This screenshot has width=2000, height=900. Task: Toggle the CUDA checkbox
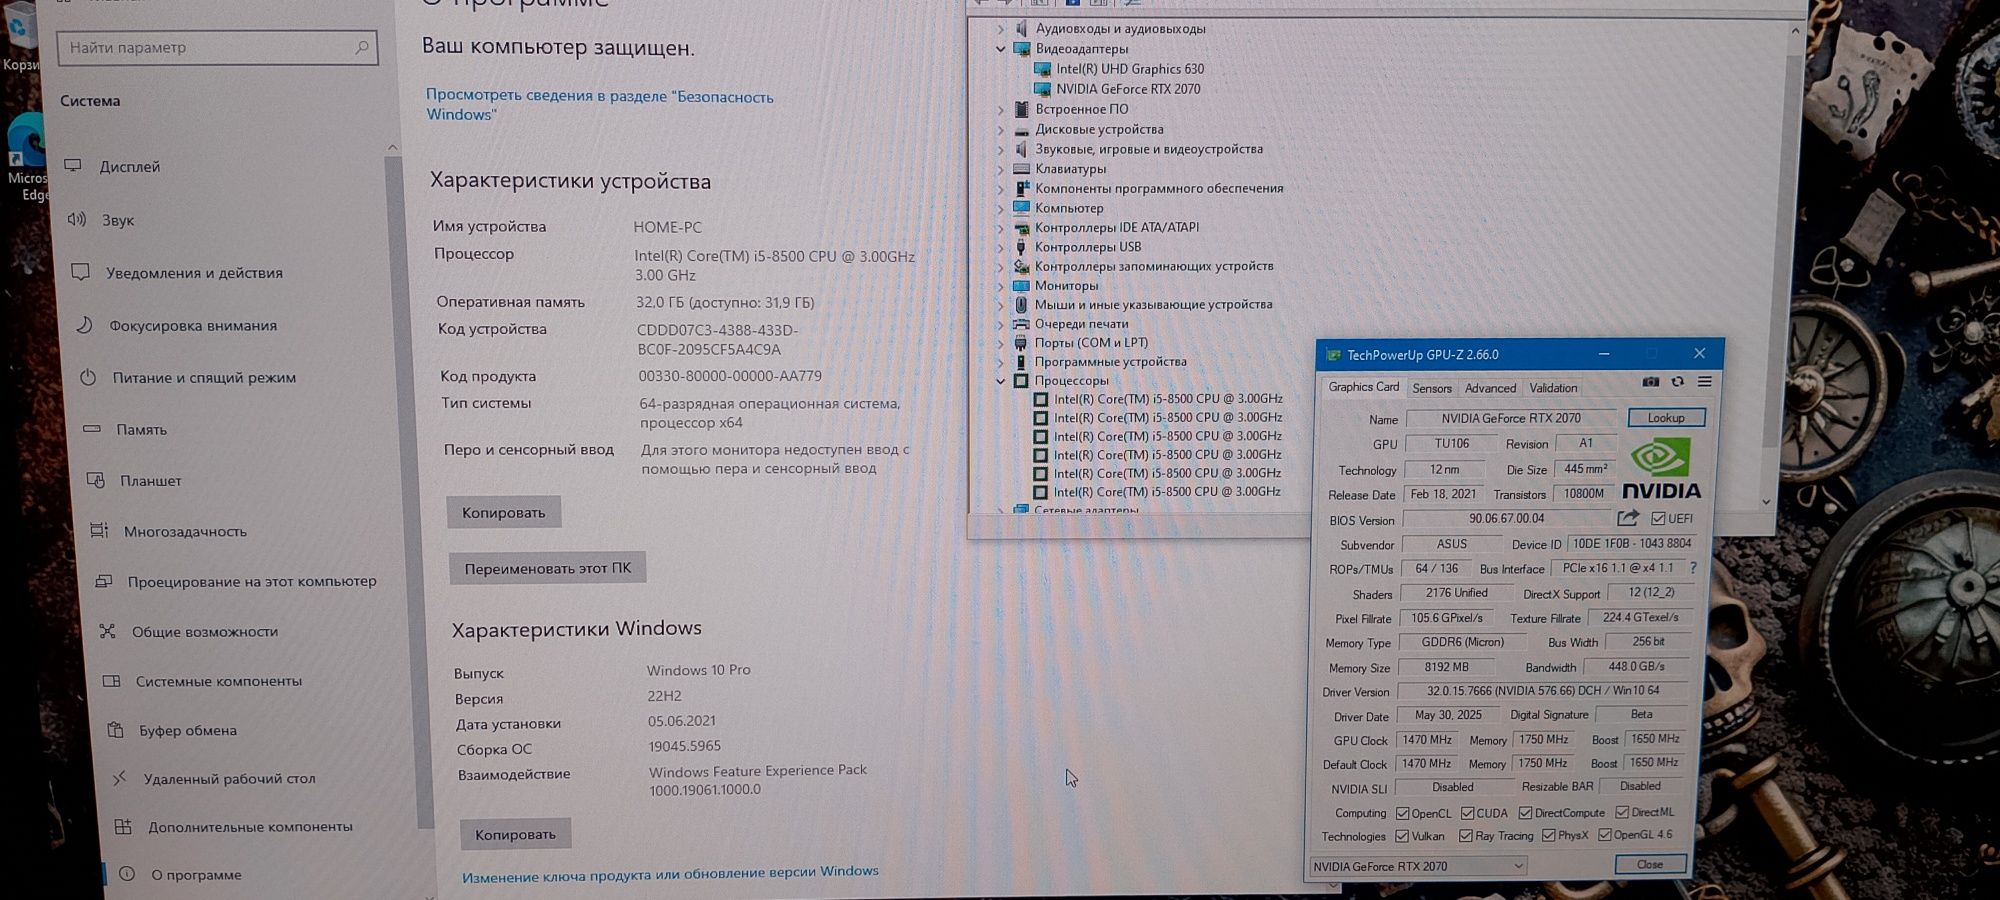point(1467,813)
